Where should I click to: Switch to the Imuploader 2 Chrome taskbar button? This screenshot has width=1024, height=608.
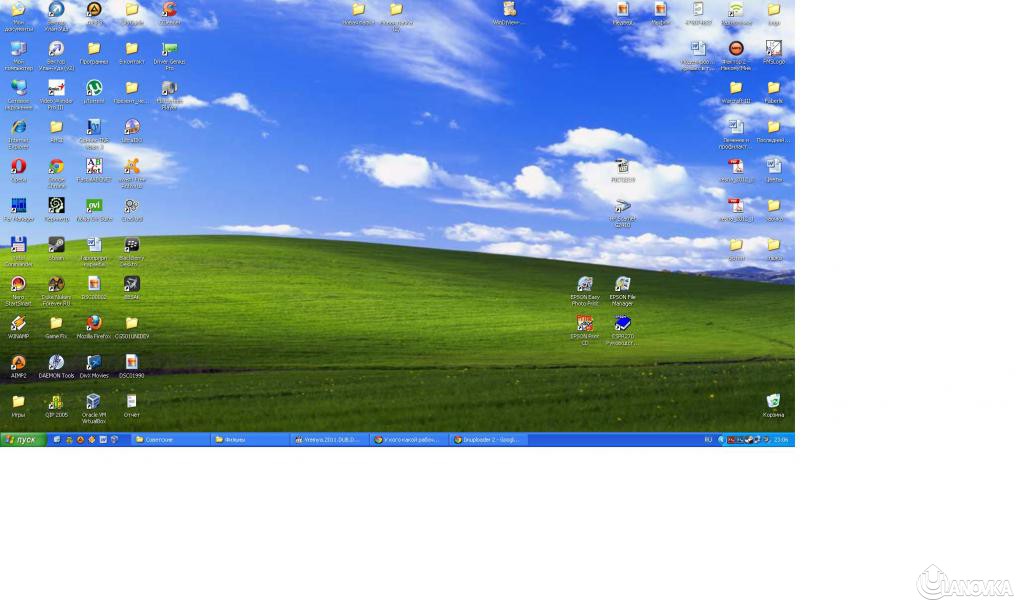coord(488,440)
